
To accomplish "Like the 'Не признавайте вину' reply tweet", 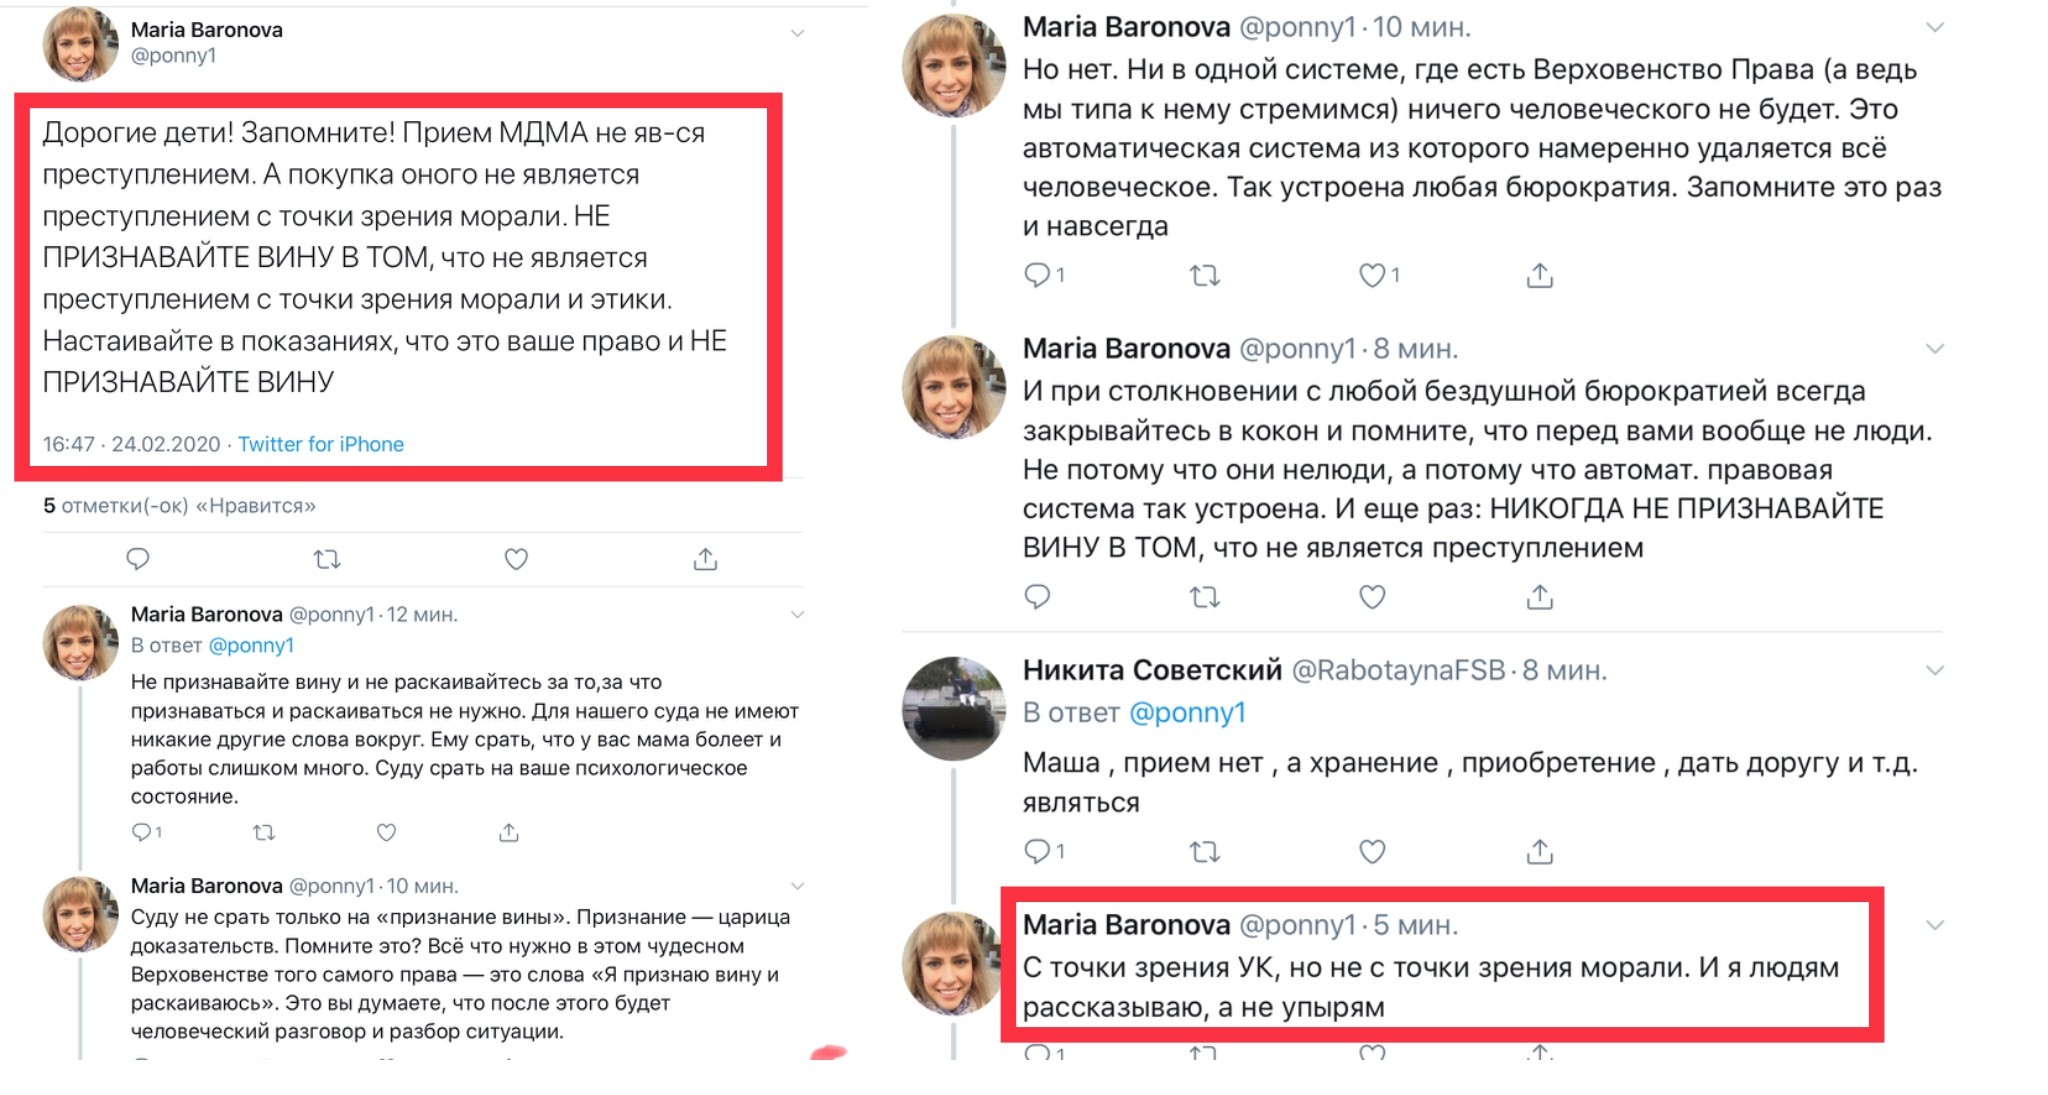I will pyautogui.click(x=386, y=832).
